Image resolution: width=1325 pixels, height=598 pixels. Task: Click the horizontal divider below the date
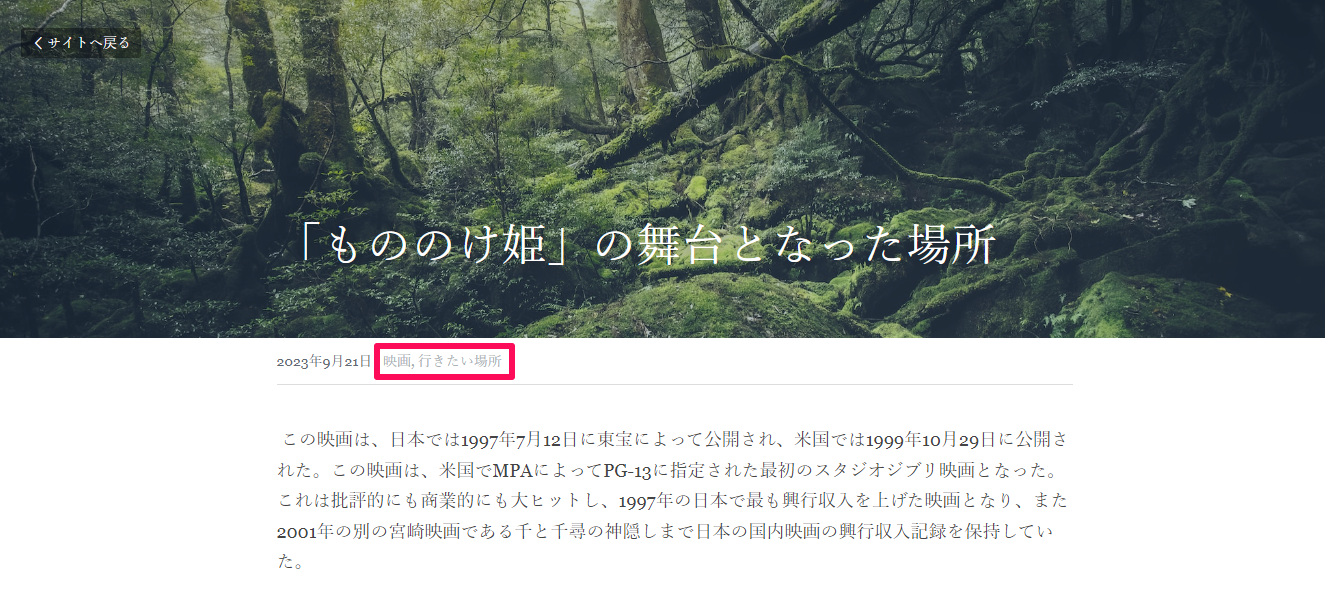[x=675, y=384]
